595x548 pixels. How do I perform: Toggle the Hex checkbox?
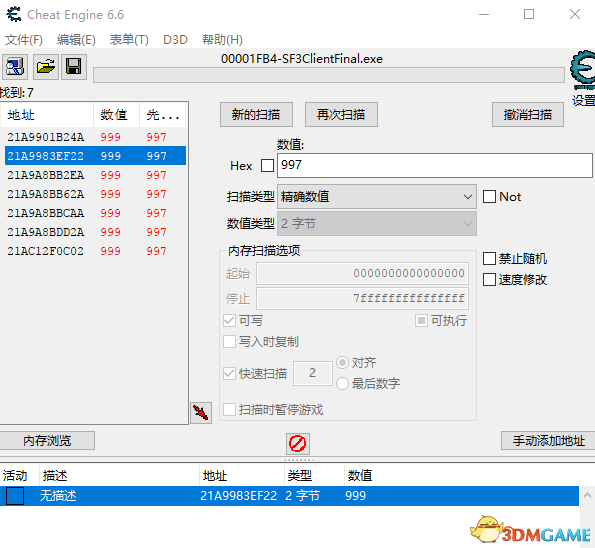[x=267, y=165]
